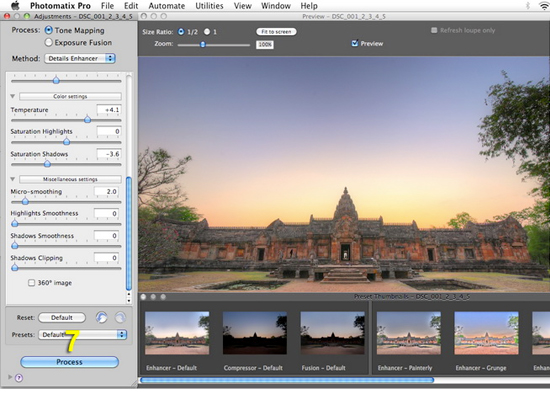
Task: Click the scrollbar down arrow in adjustments
Action: click(x=129, y=301)
